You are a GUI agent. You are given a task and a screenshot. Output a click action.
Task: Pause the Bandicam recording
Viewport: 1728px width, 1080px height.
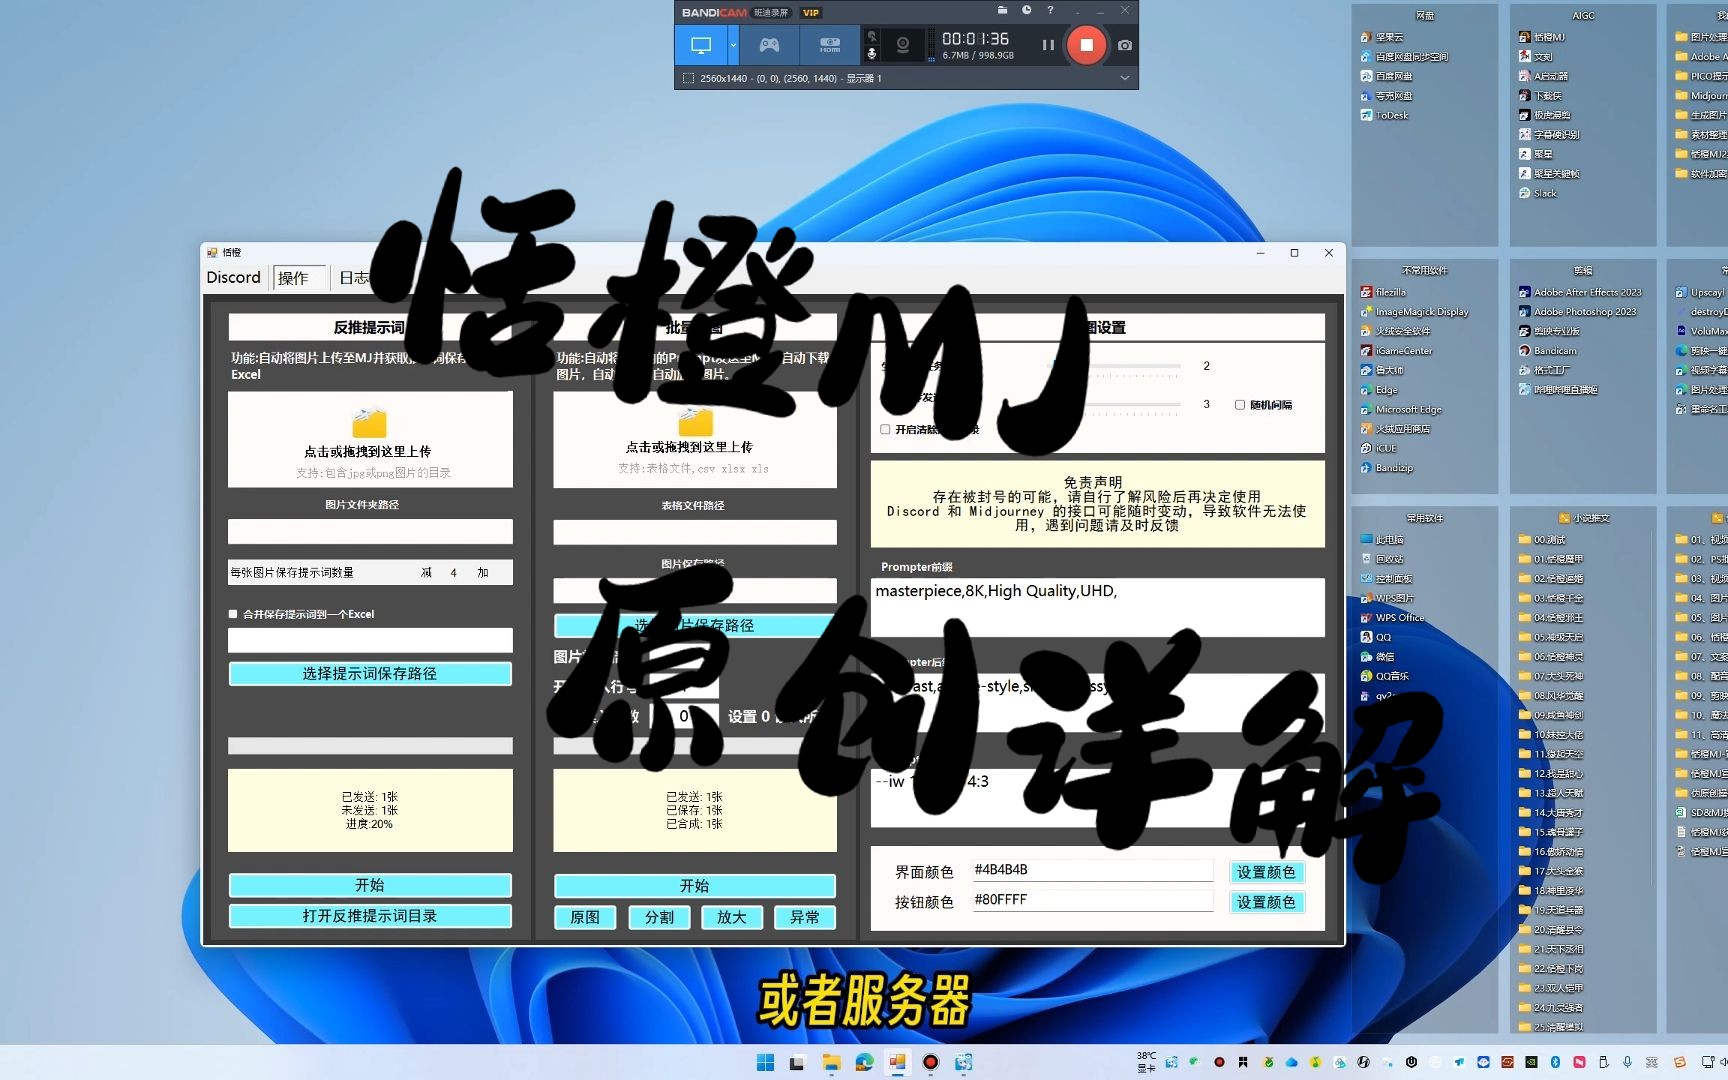point(1048,45)
